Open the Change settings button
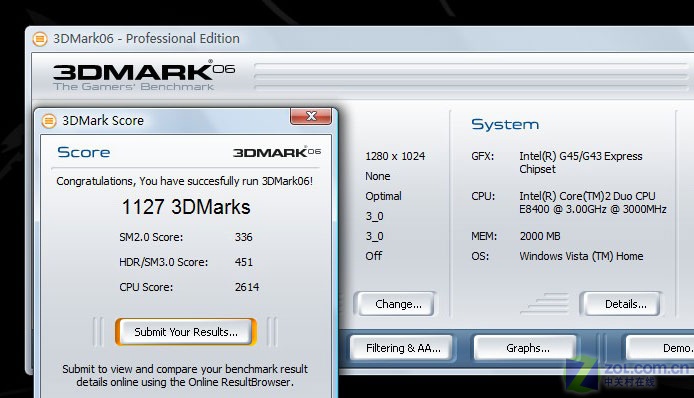 (x=398, y=304)
